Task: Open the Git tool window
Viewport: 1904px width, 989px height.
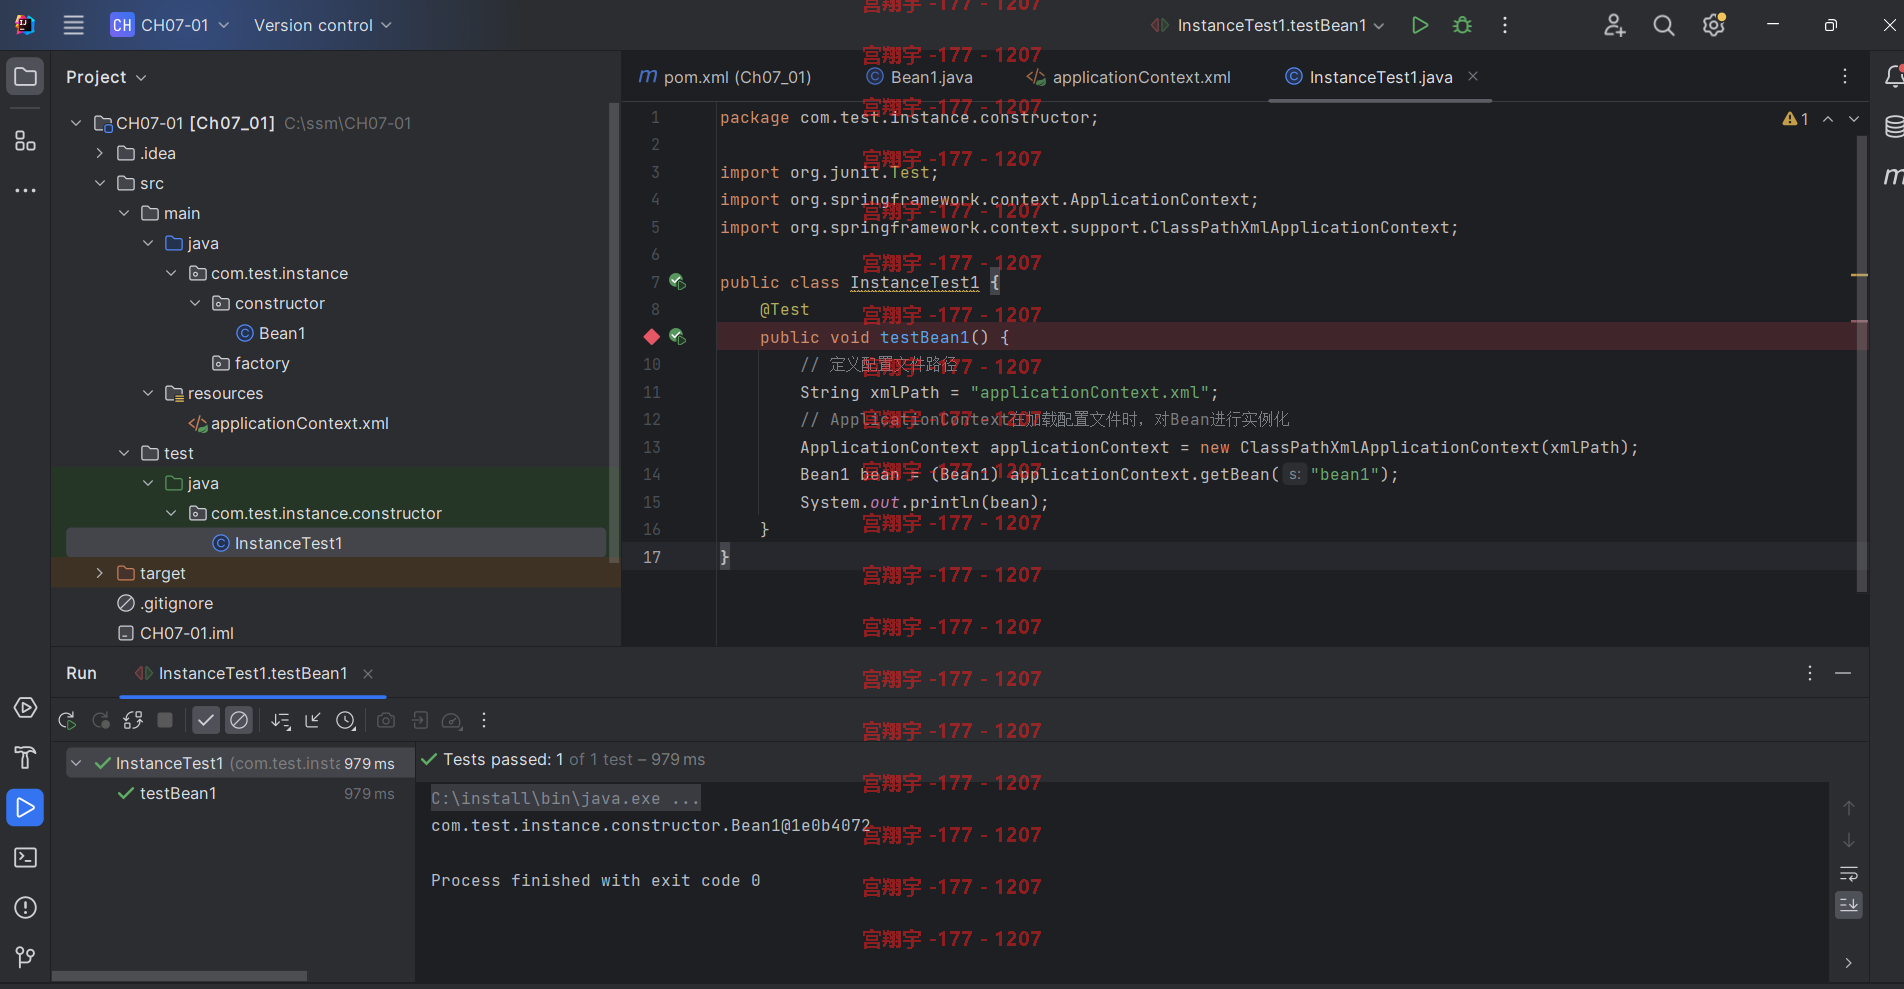Action: point(25,957)
